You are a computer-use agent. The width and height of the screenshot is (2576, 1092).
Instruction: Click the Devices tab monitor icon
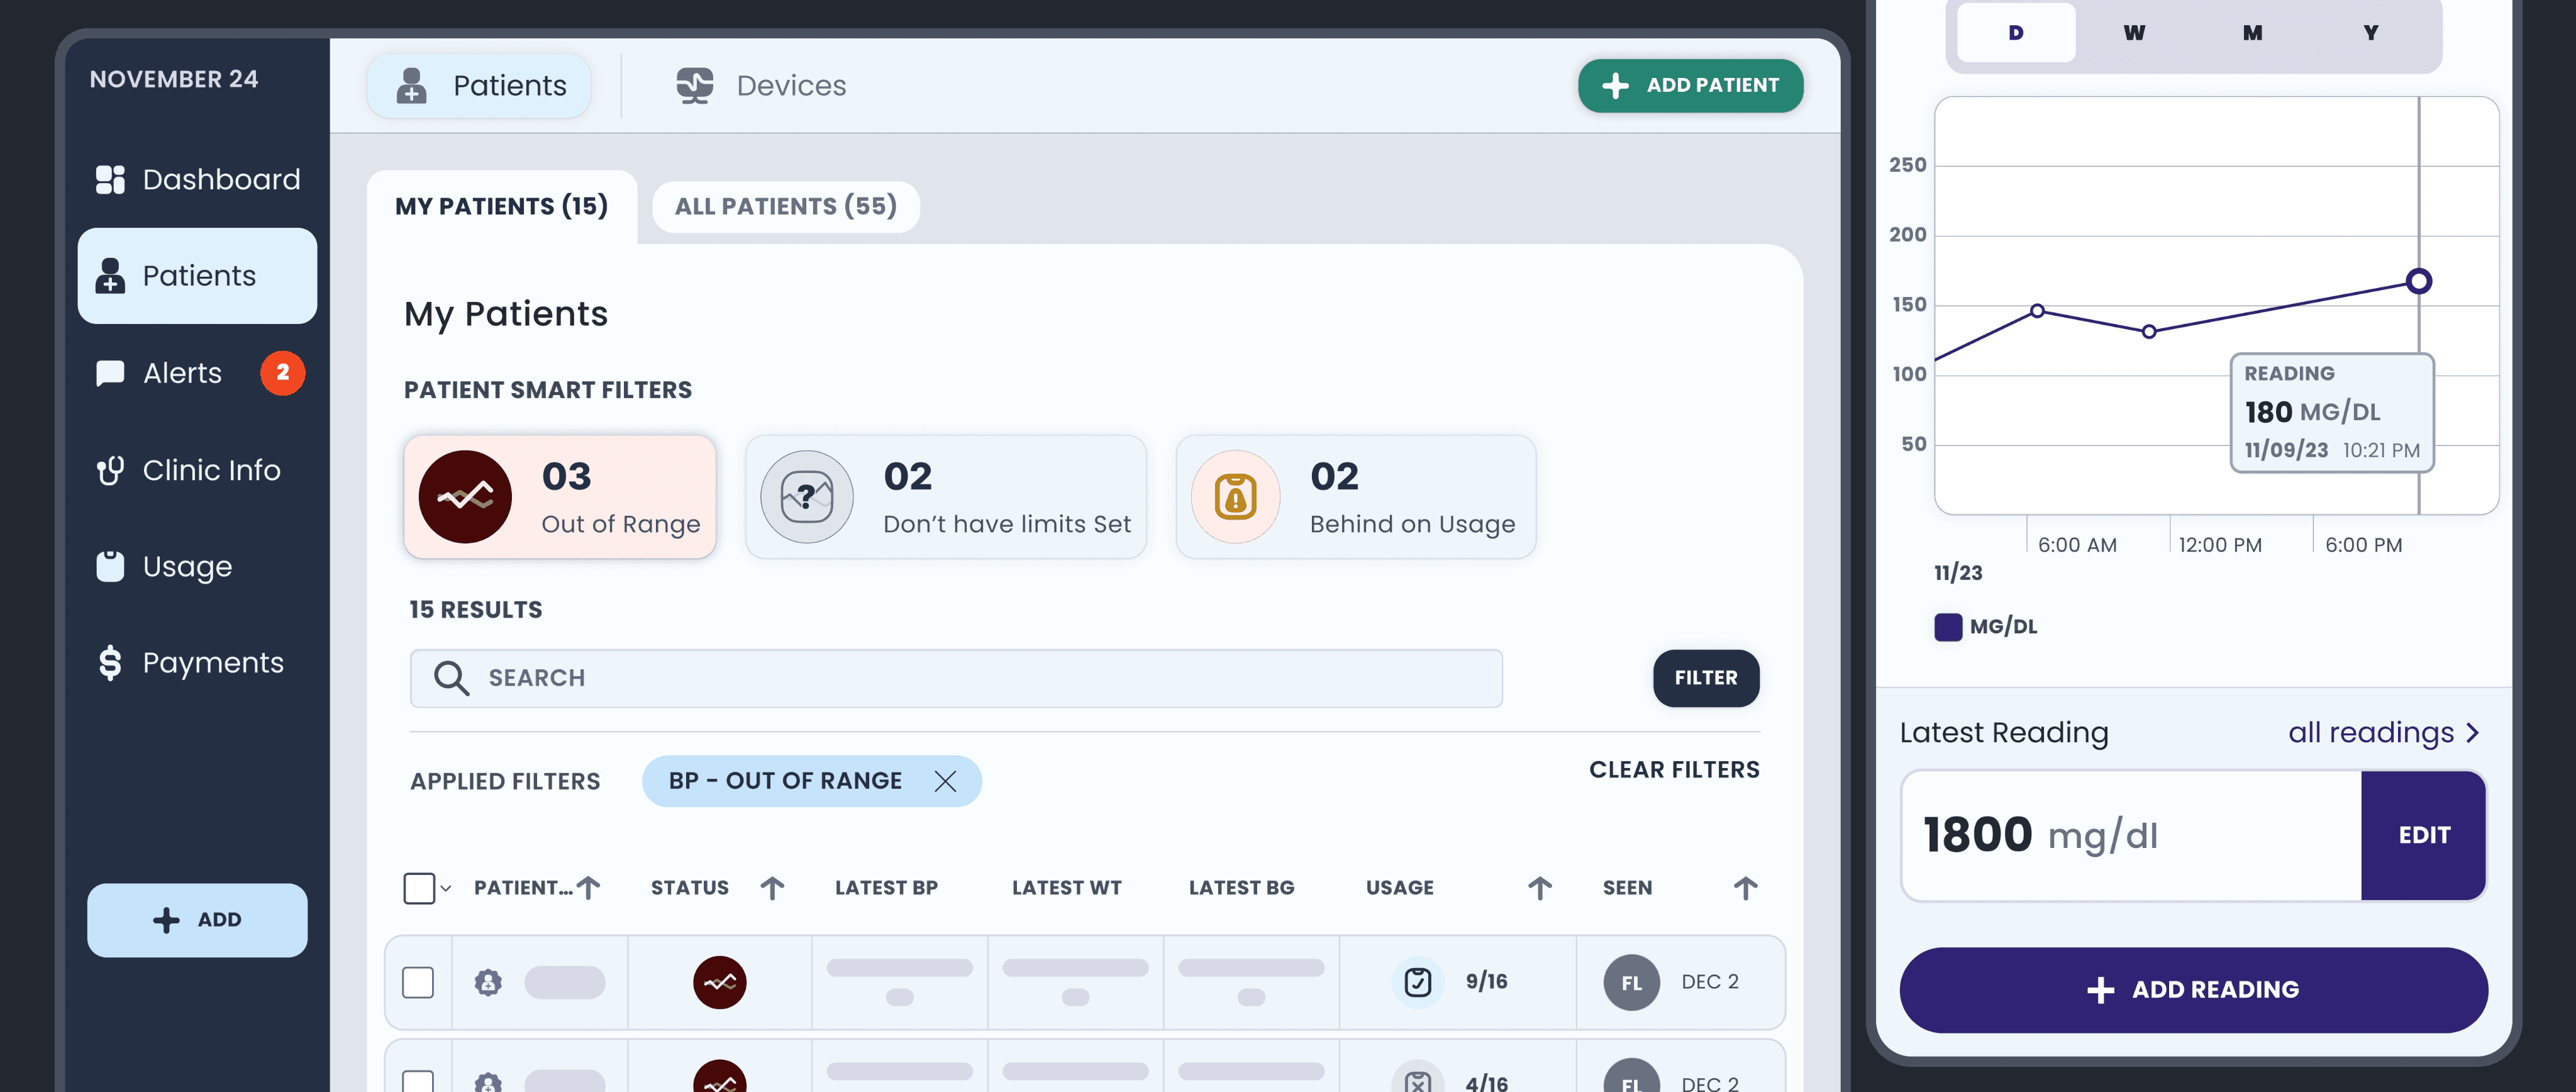click(695, 86)
